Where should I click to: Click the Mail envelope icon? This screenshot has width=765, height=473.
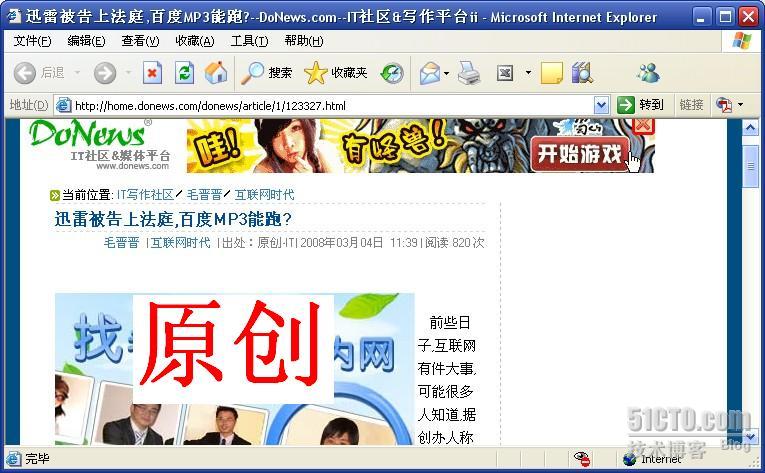429,74
